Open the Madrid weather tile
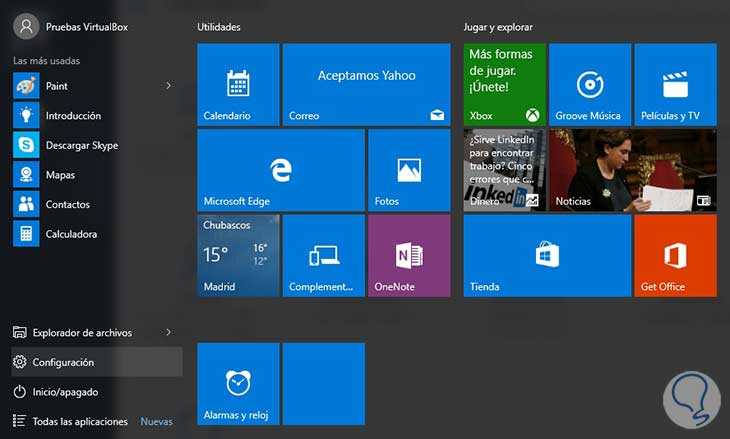Viewport: 730px width, 439px height. [x=238, y=256]
